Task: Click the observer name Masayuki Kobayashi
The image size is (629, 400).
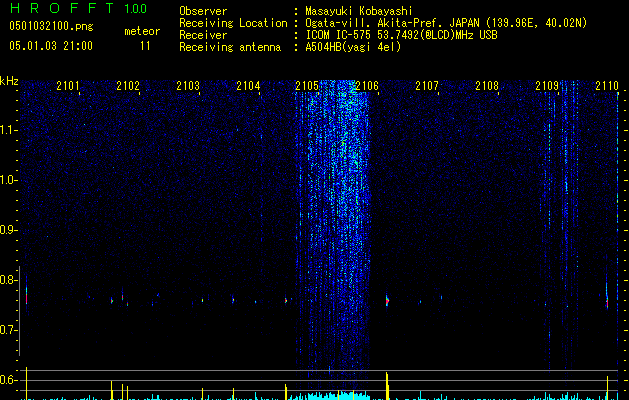Action: tap(359, 11)
